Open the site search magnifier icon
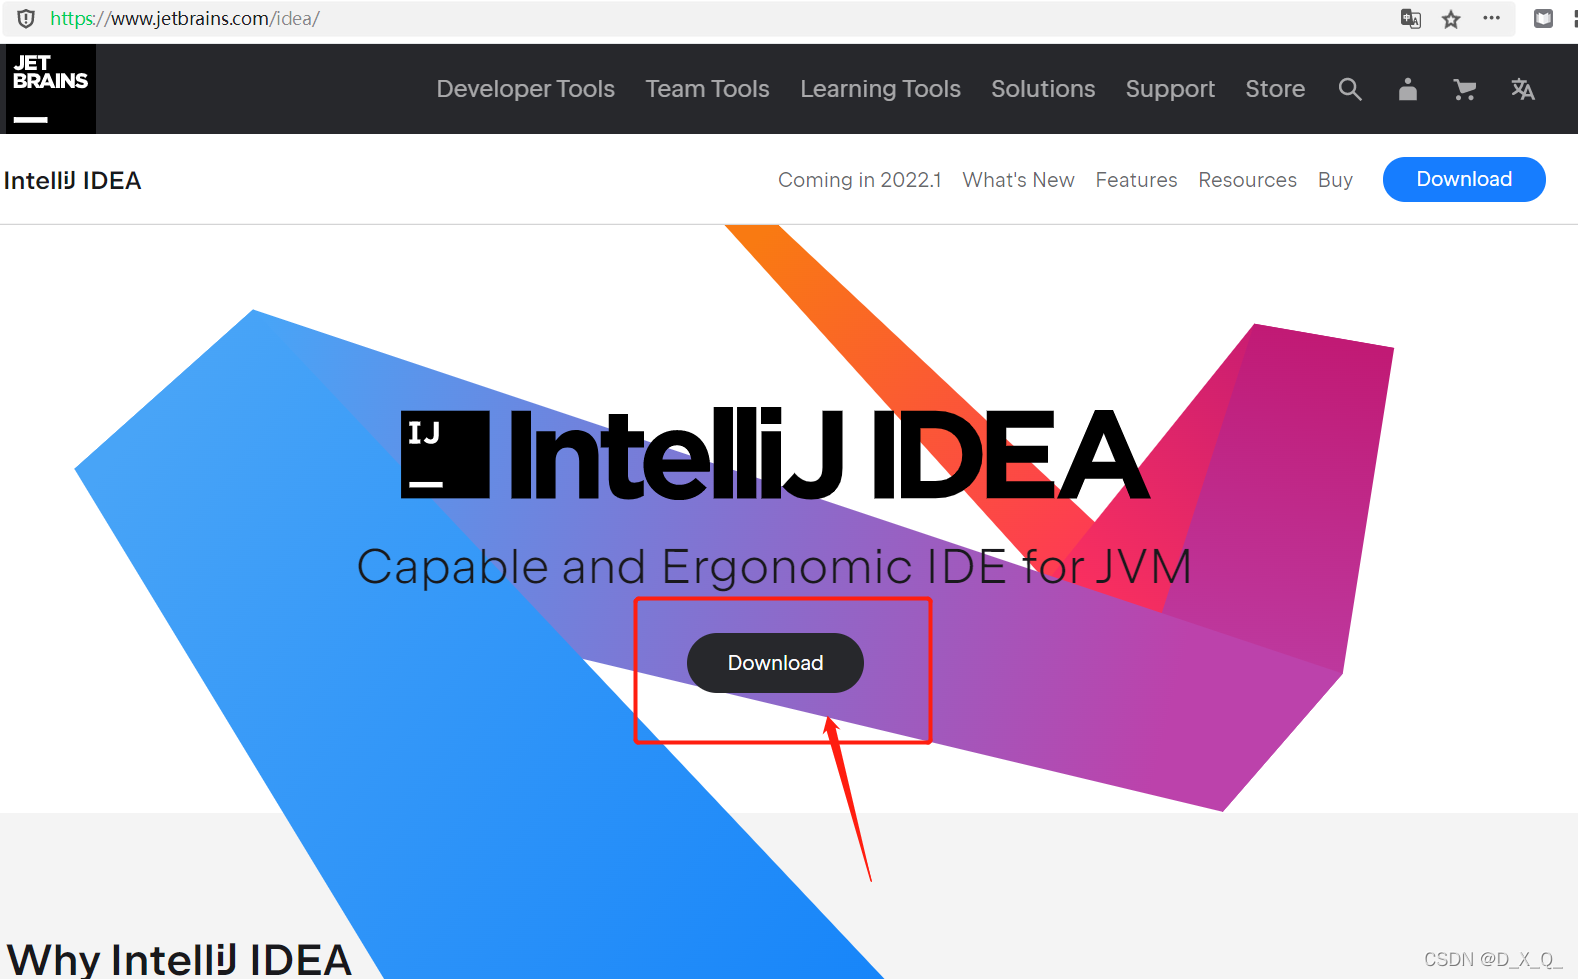Image resolution: width=1578 pixels, height=979 pixels. point(1350,89)
